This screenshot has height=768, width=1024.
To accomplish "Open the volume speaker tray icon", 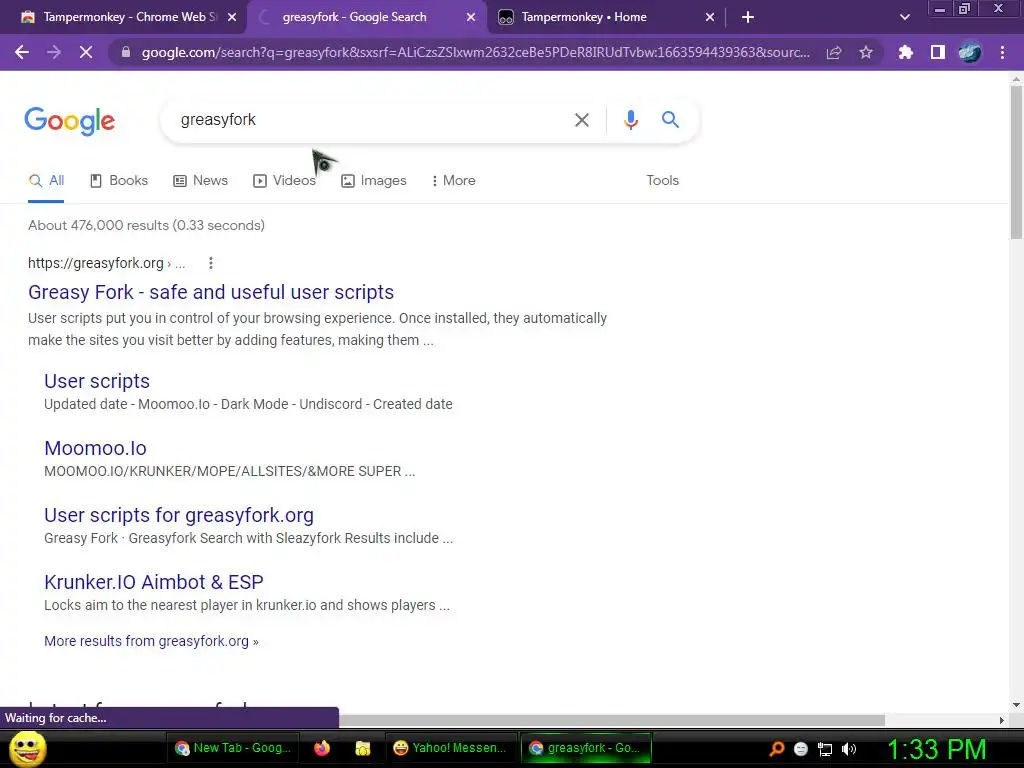I will click(849, 749).
